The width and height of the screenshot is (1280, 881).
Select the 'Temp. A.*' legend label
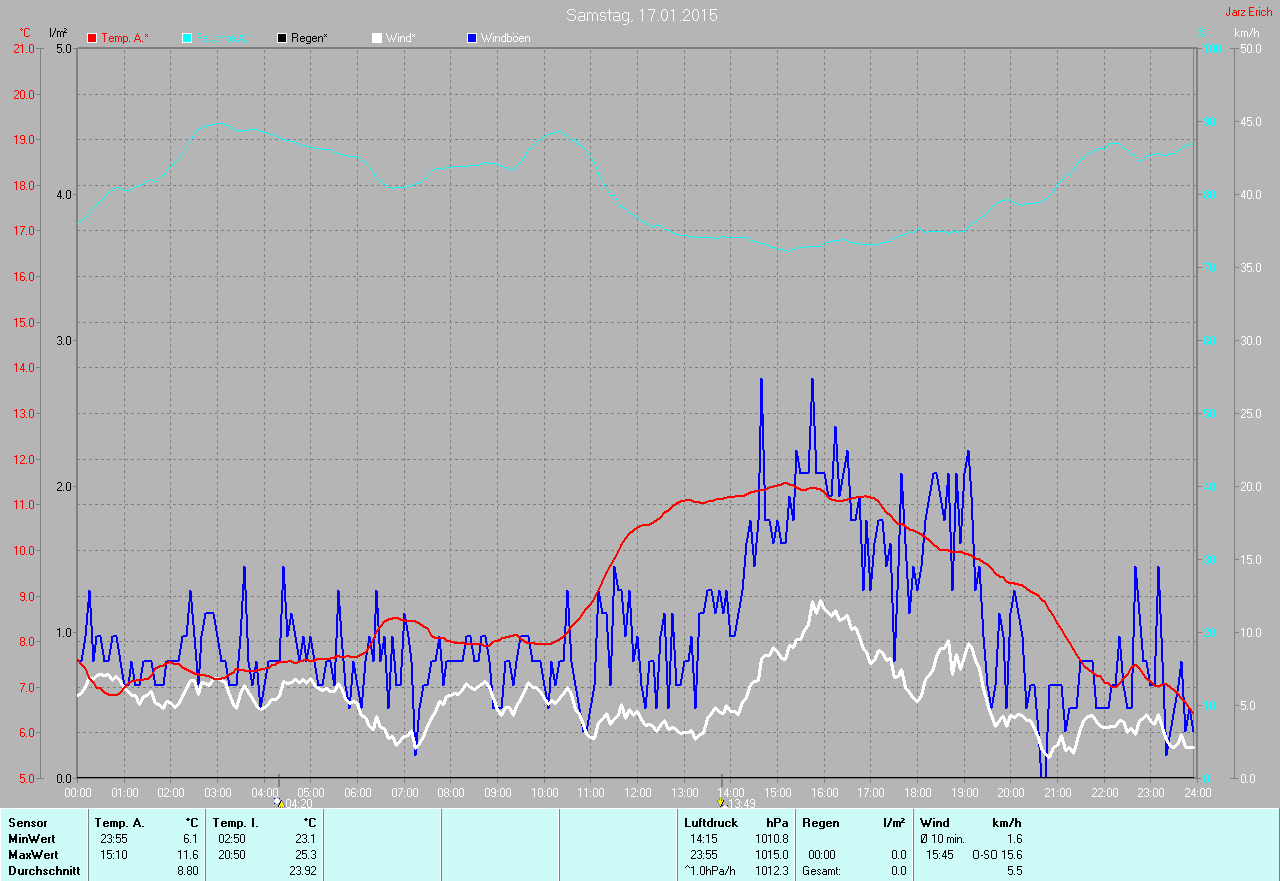pyautogui.click(x=125, y=38)
